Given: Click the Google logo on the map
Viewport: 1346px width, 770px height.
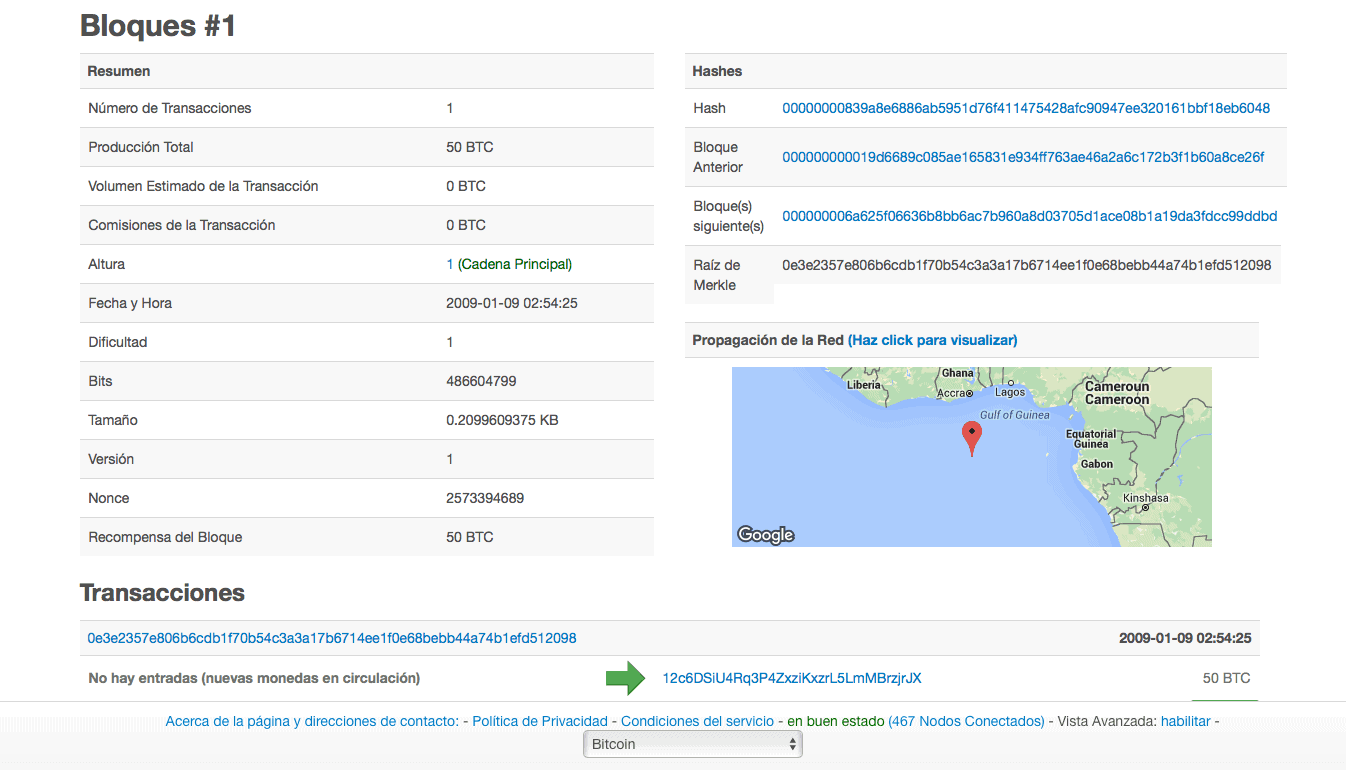Looking at the screenshot, I should (766, 535).
